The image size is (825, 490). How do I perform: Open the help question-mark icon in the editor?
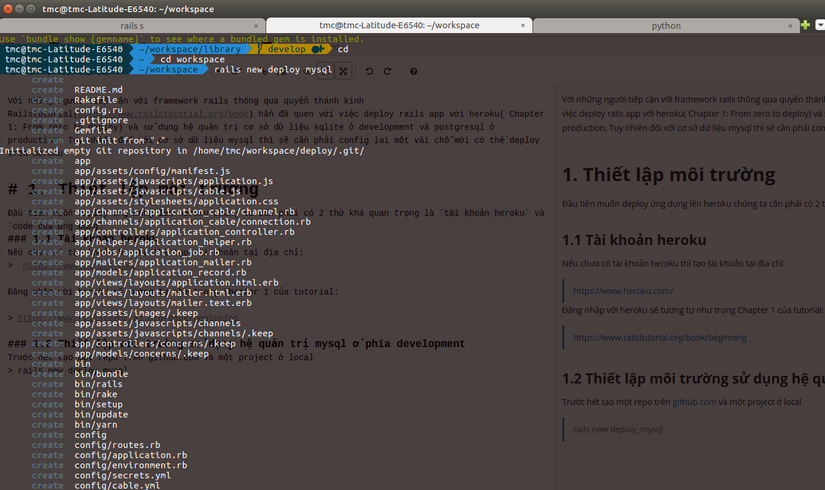point(414,71)
